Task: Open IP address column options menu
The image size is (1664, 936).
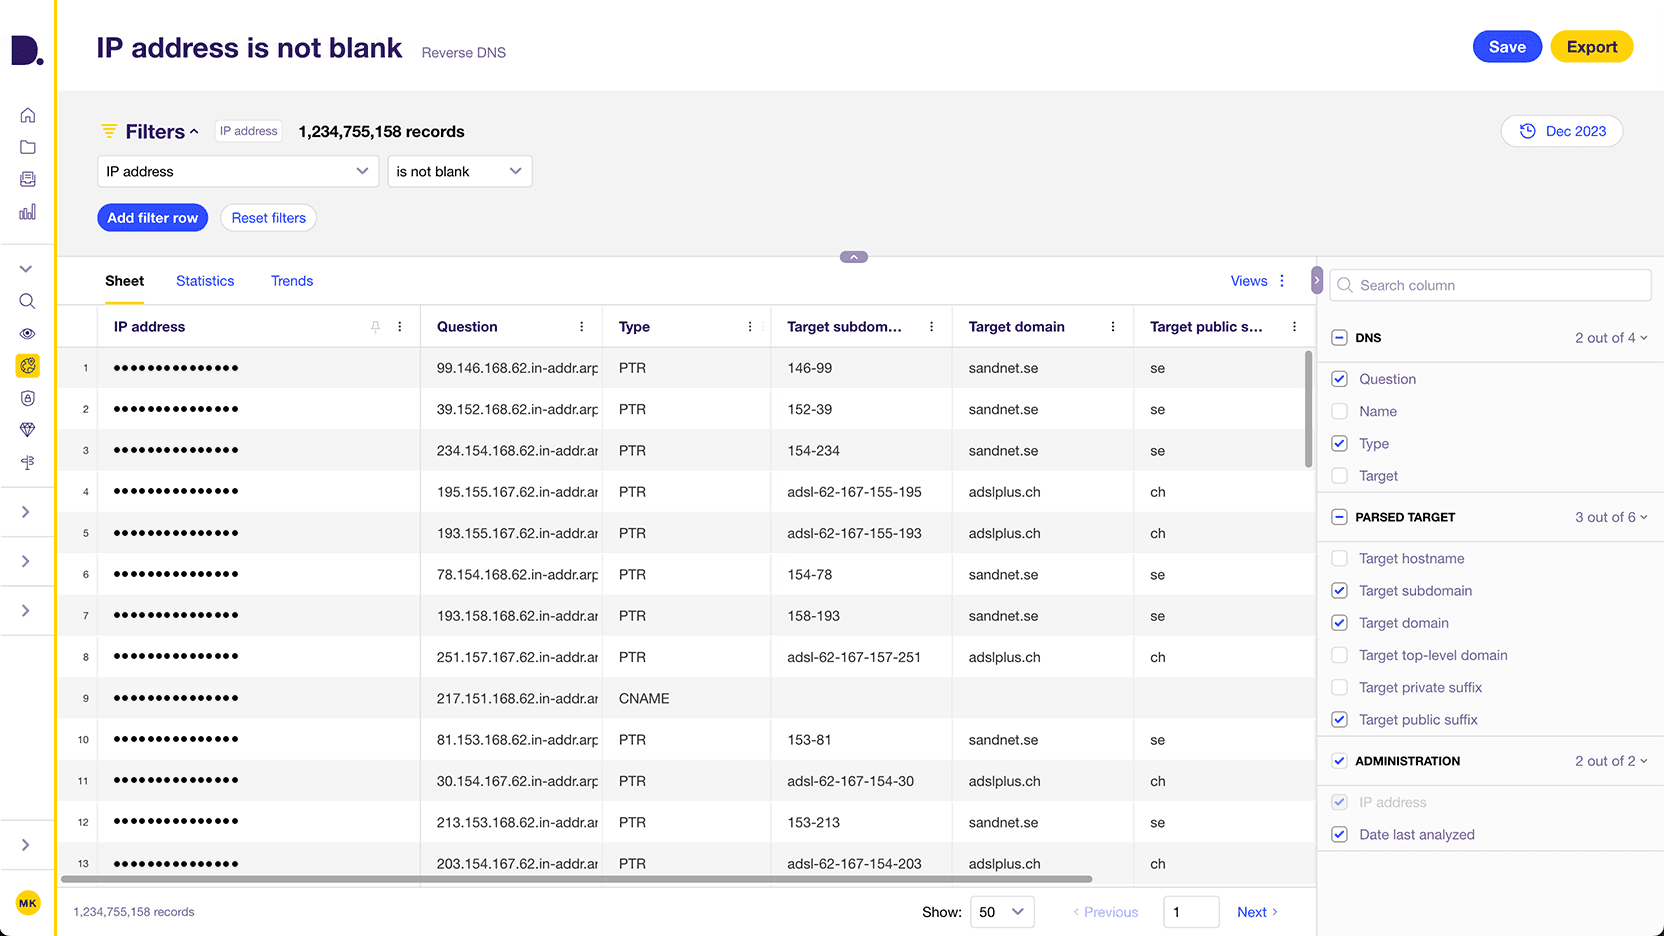Action: click(x=400, y=327)
